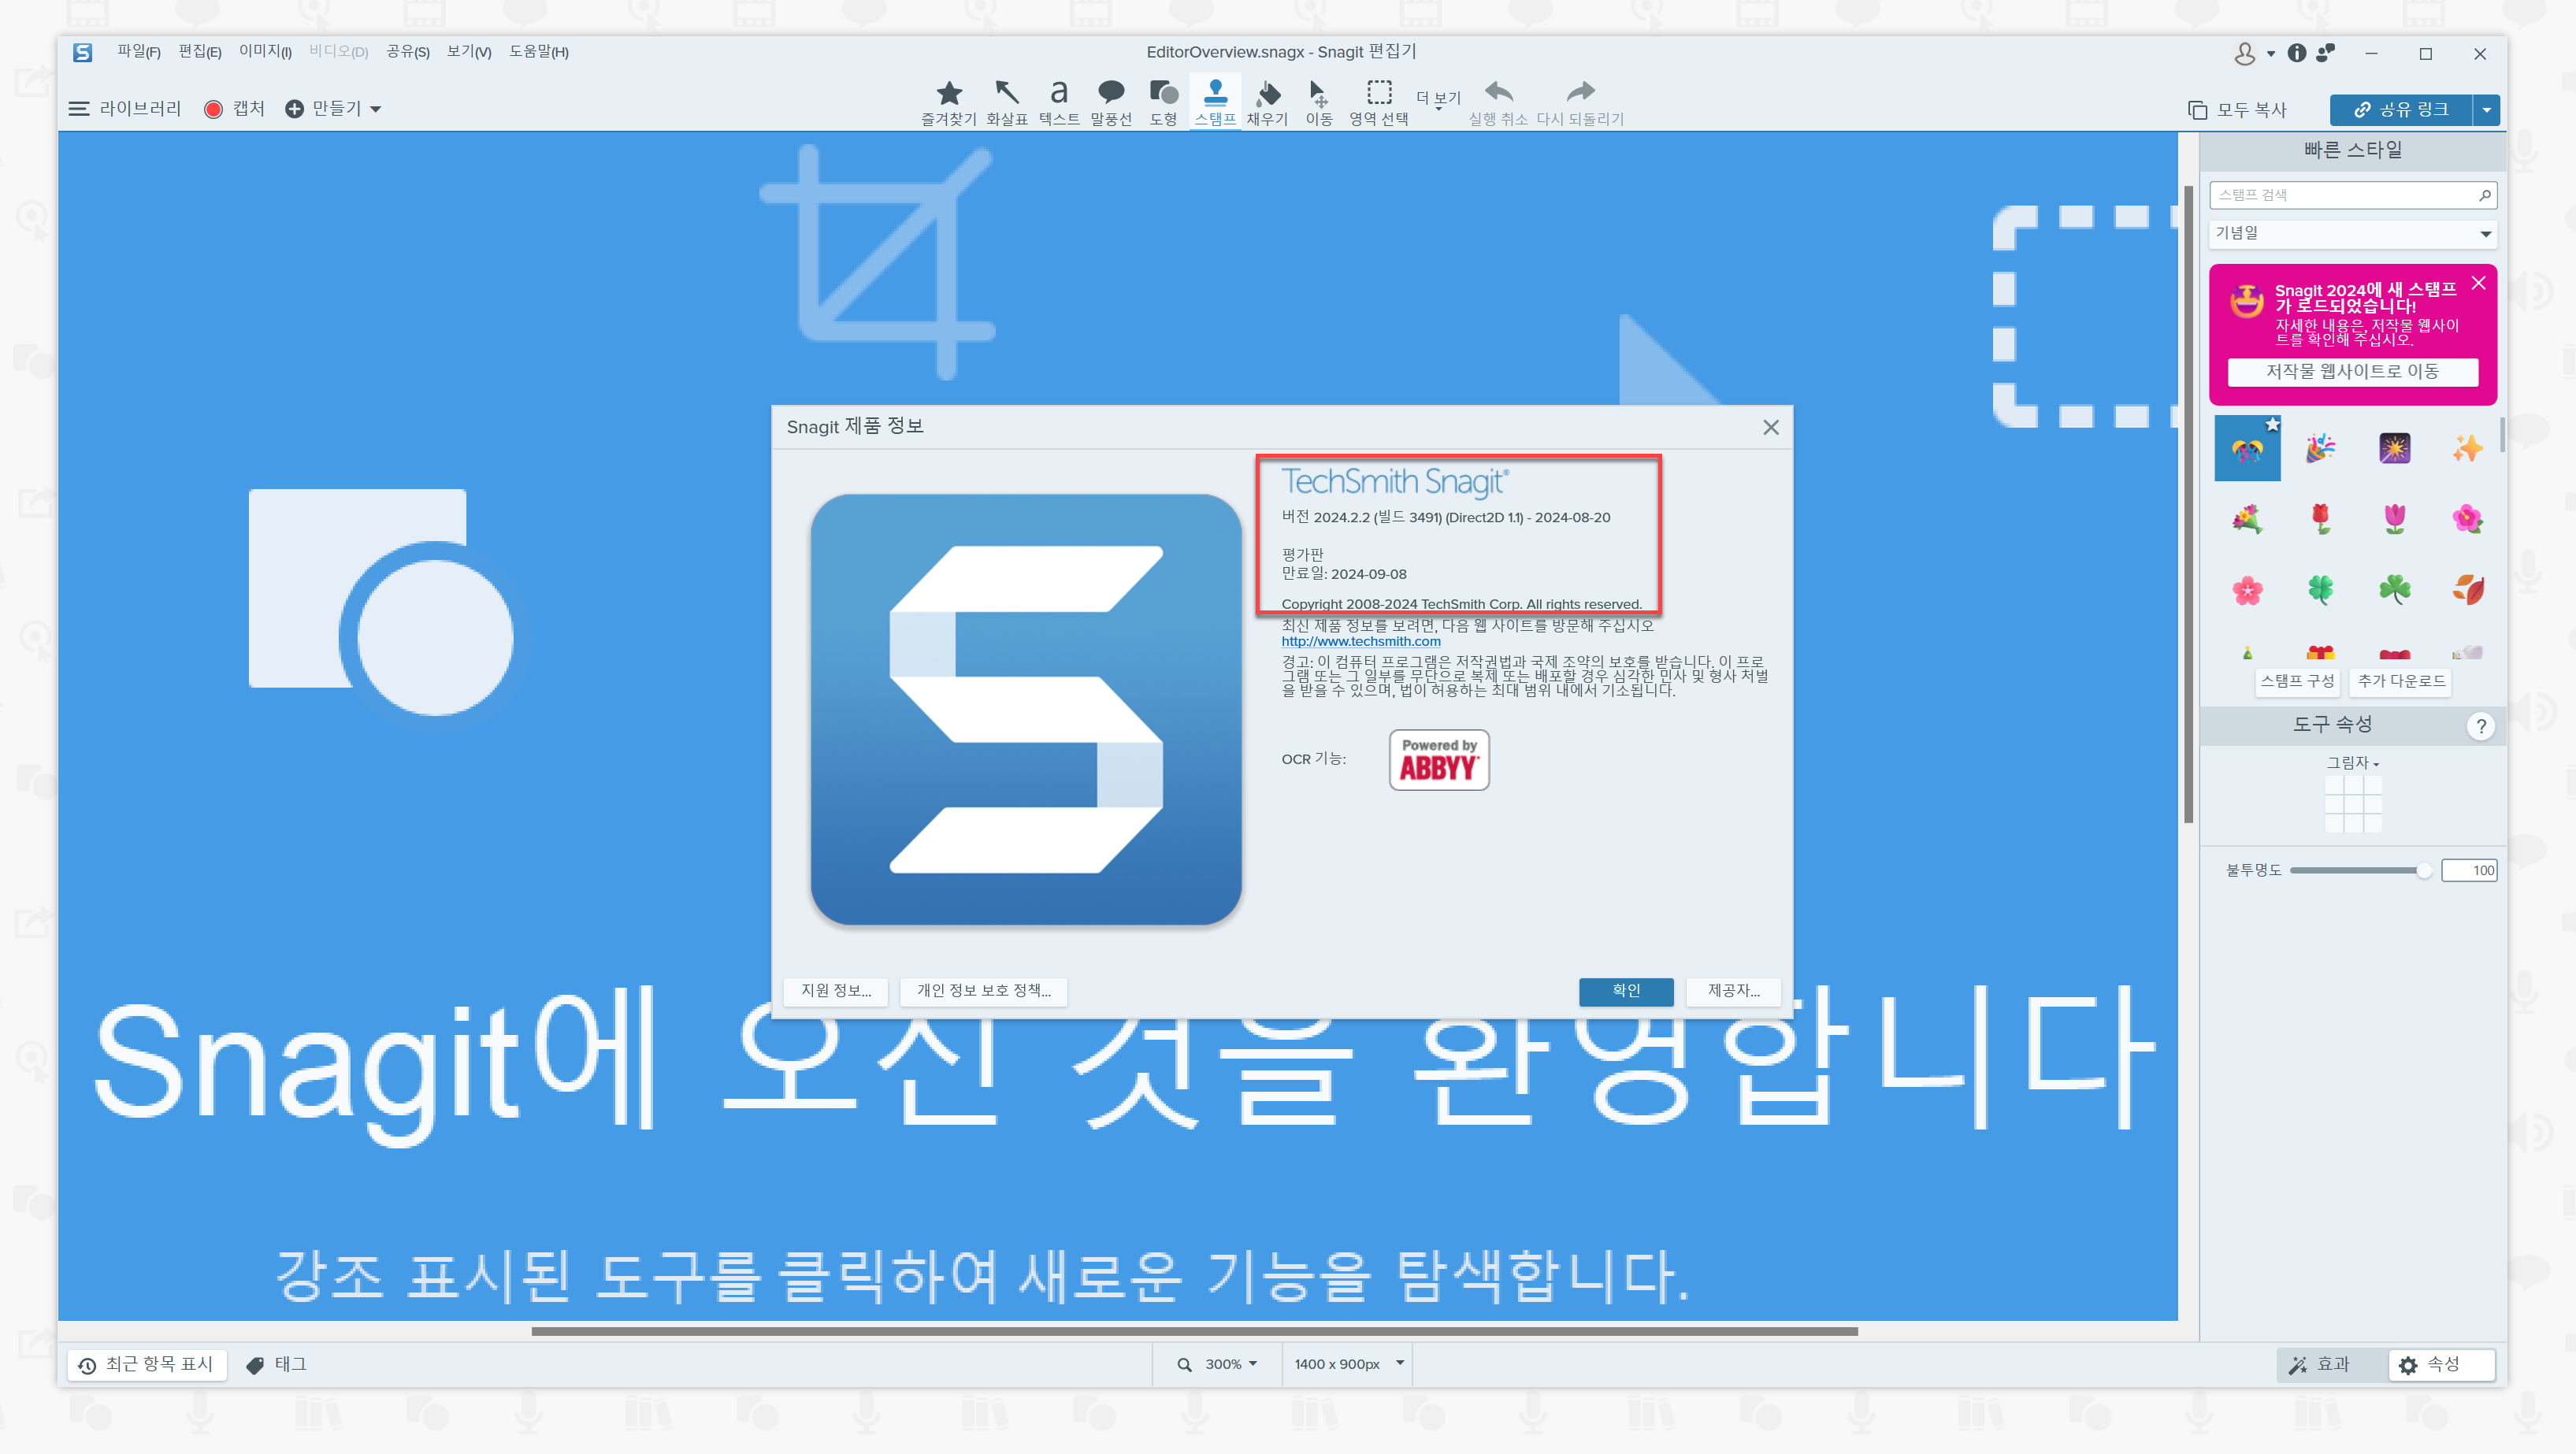2576x1454 pixels.
Task: Open the 파일(F) menu
Action: tap(138, 52)
